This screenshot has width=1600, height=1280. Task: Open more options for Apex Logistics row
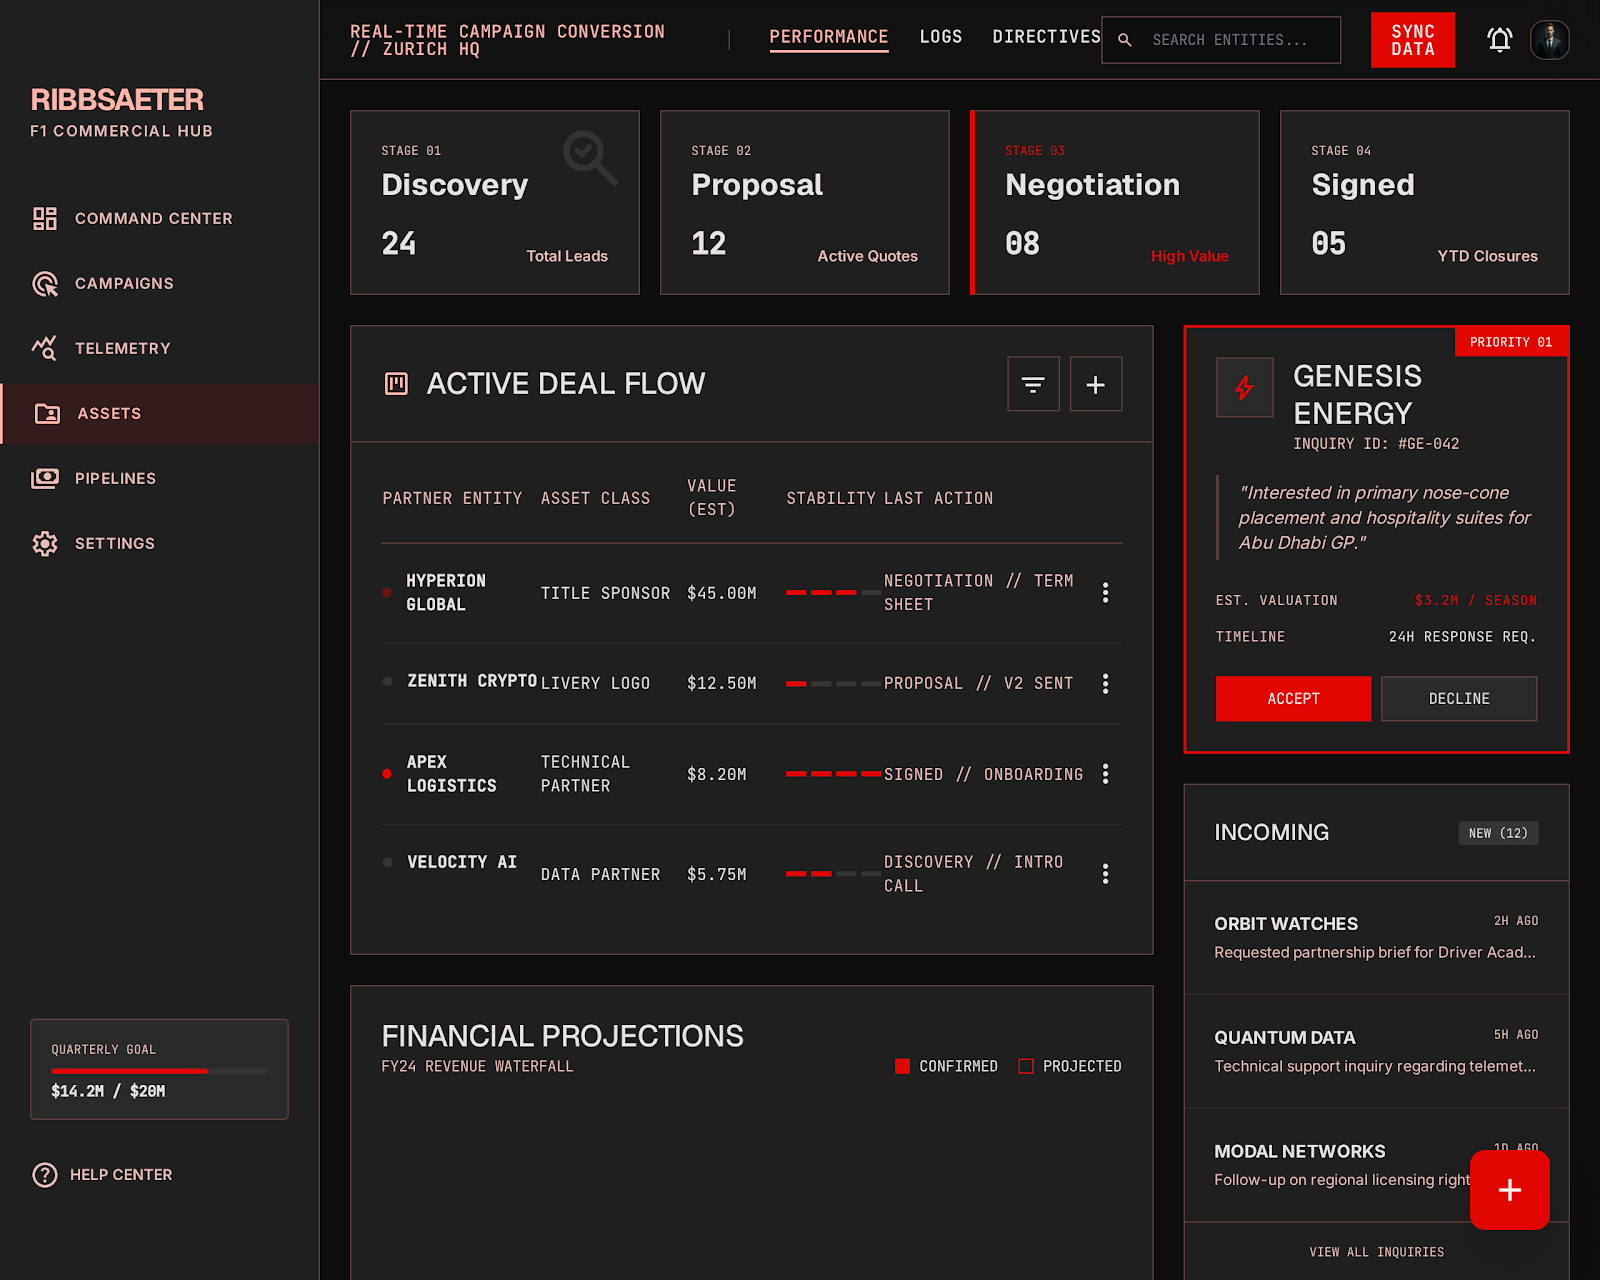1105,774
